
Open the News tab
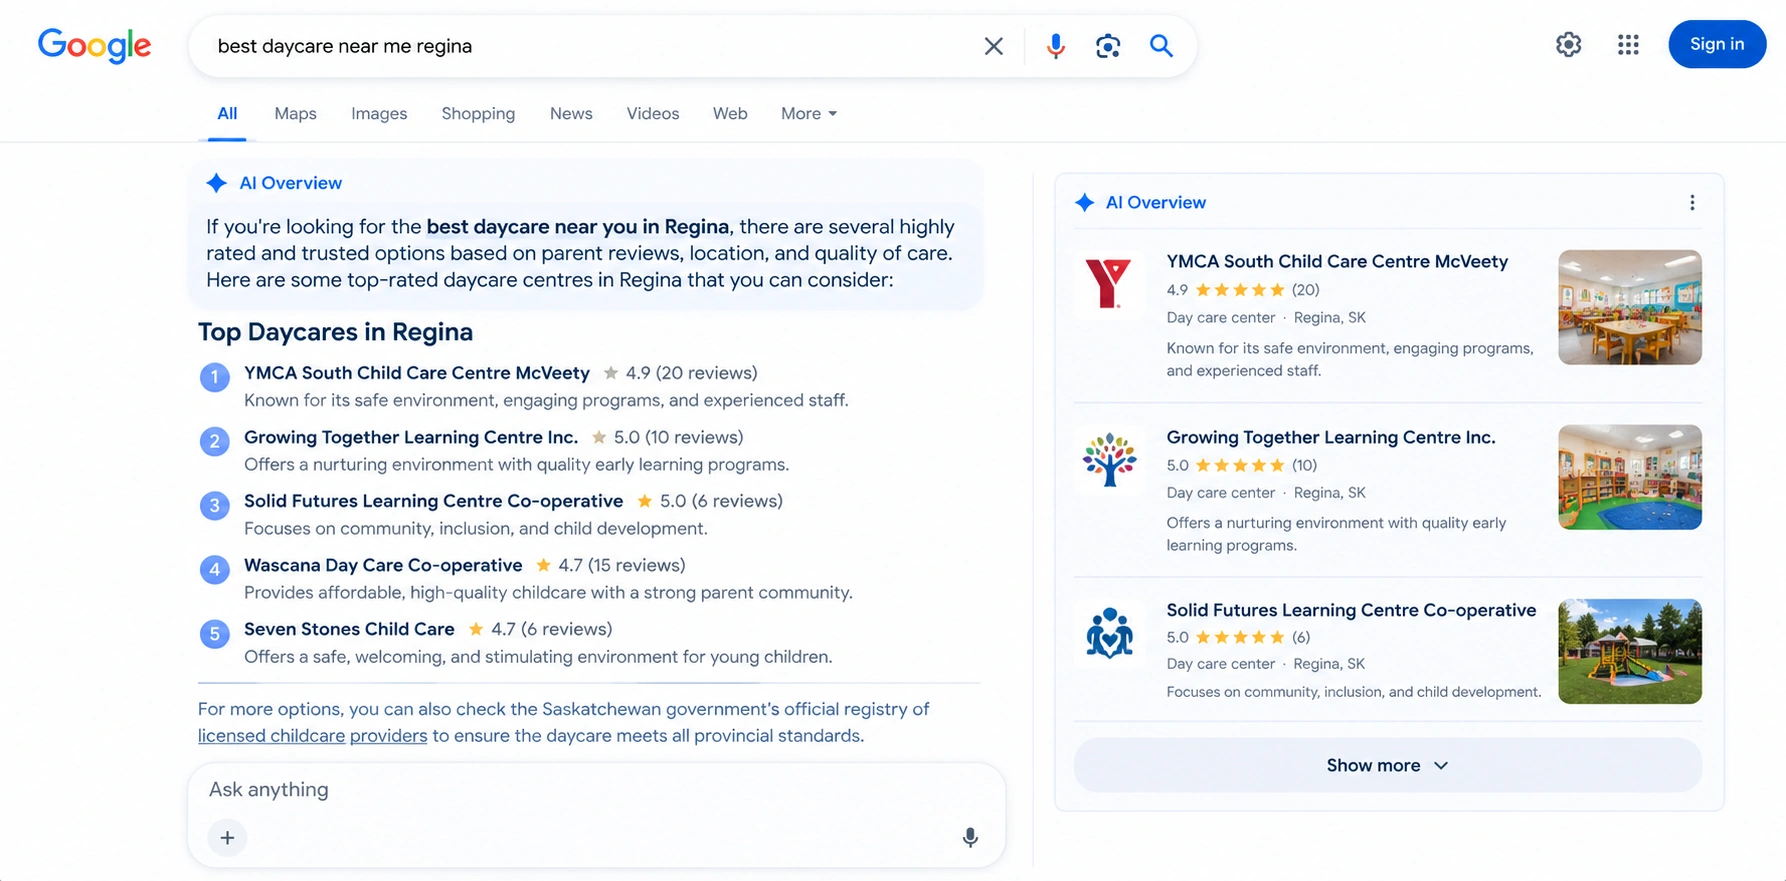(571, 114)
